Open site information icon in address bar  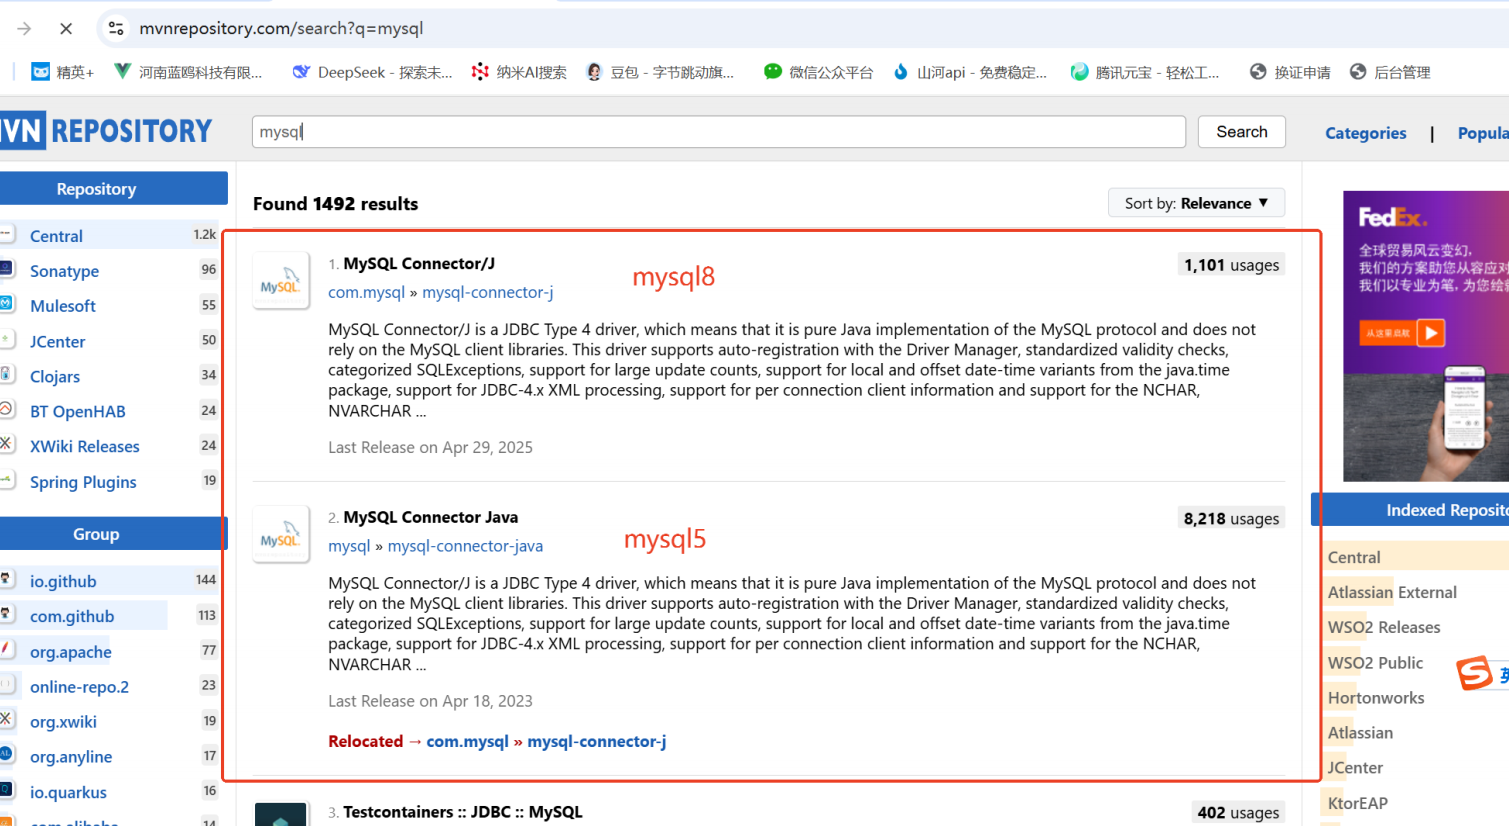[116, 29]
